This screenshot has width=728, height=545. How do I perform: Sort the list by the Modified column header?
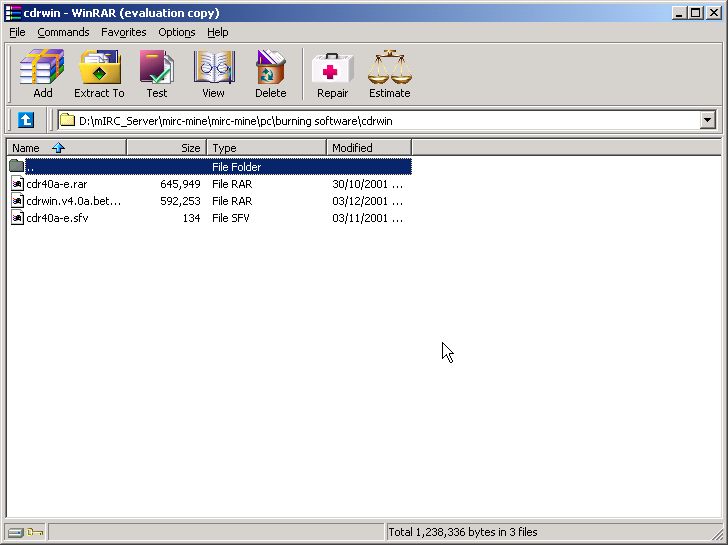pos(369,148)
